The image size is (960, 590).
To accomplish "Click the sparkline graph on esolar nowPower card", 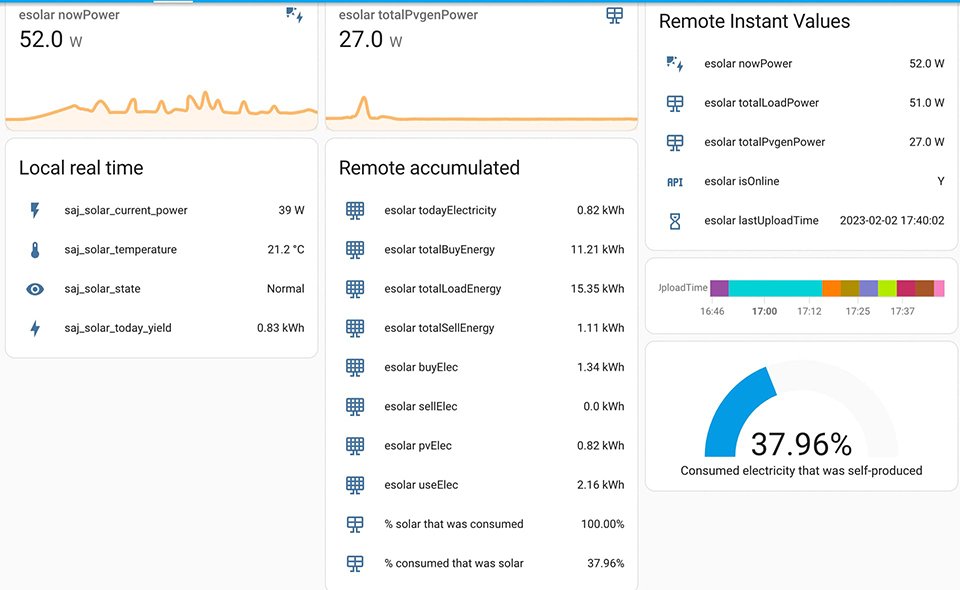I will tap(160, 110).
